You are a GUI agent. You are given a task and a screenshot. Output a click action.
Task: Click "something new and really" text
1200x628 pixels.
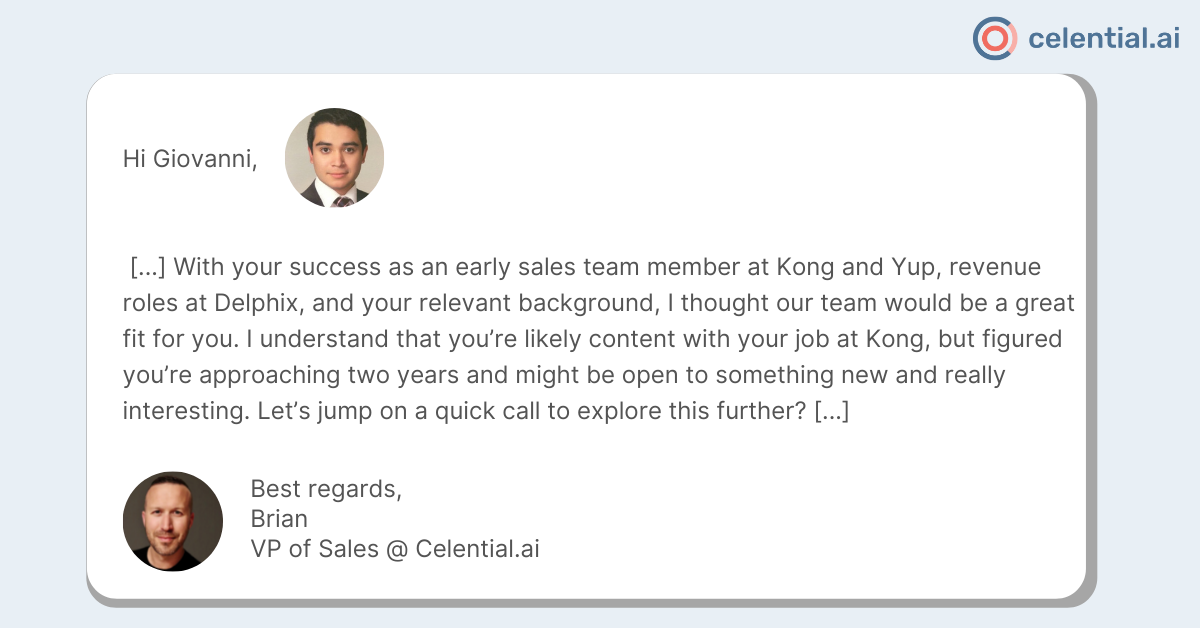[863, 375]
